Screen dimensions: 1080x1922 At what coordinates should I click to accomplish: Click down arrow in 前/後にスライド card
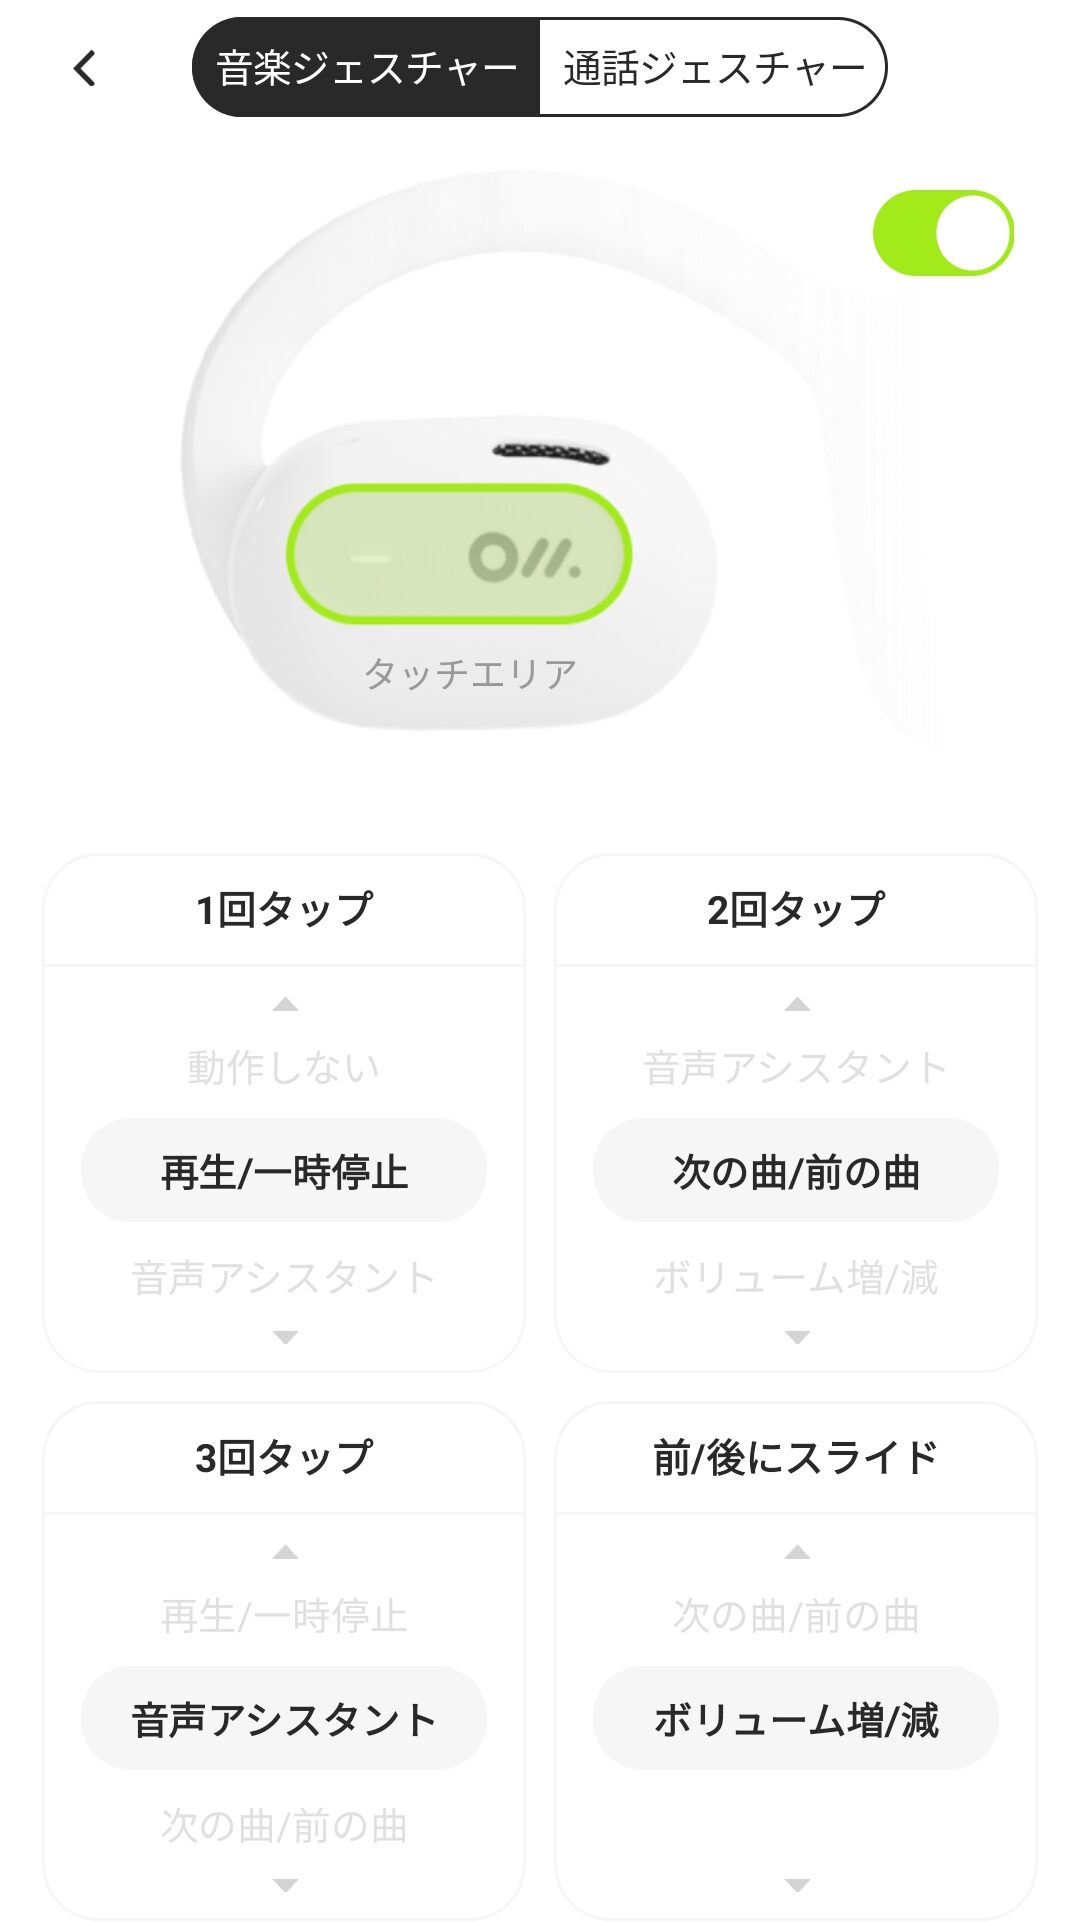point(797,1885)
